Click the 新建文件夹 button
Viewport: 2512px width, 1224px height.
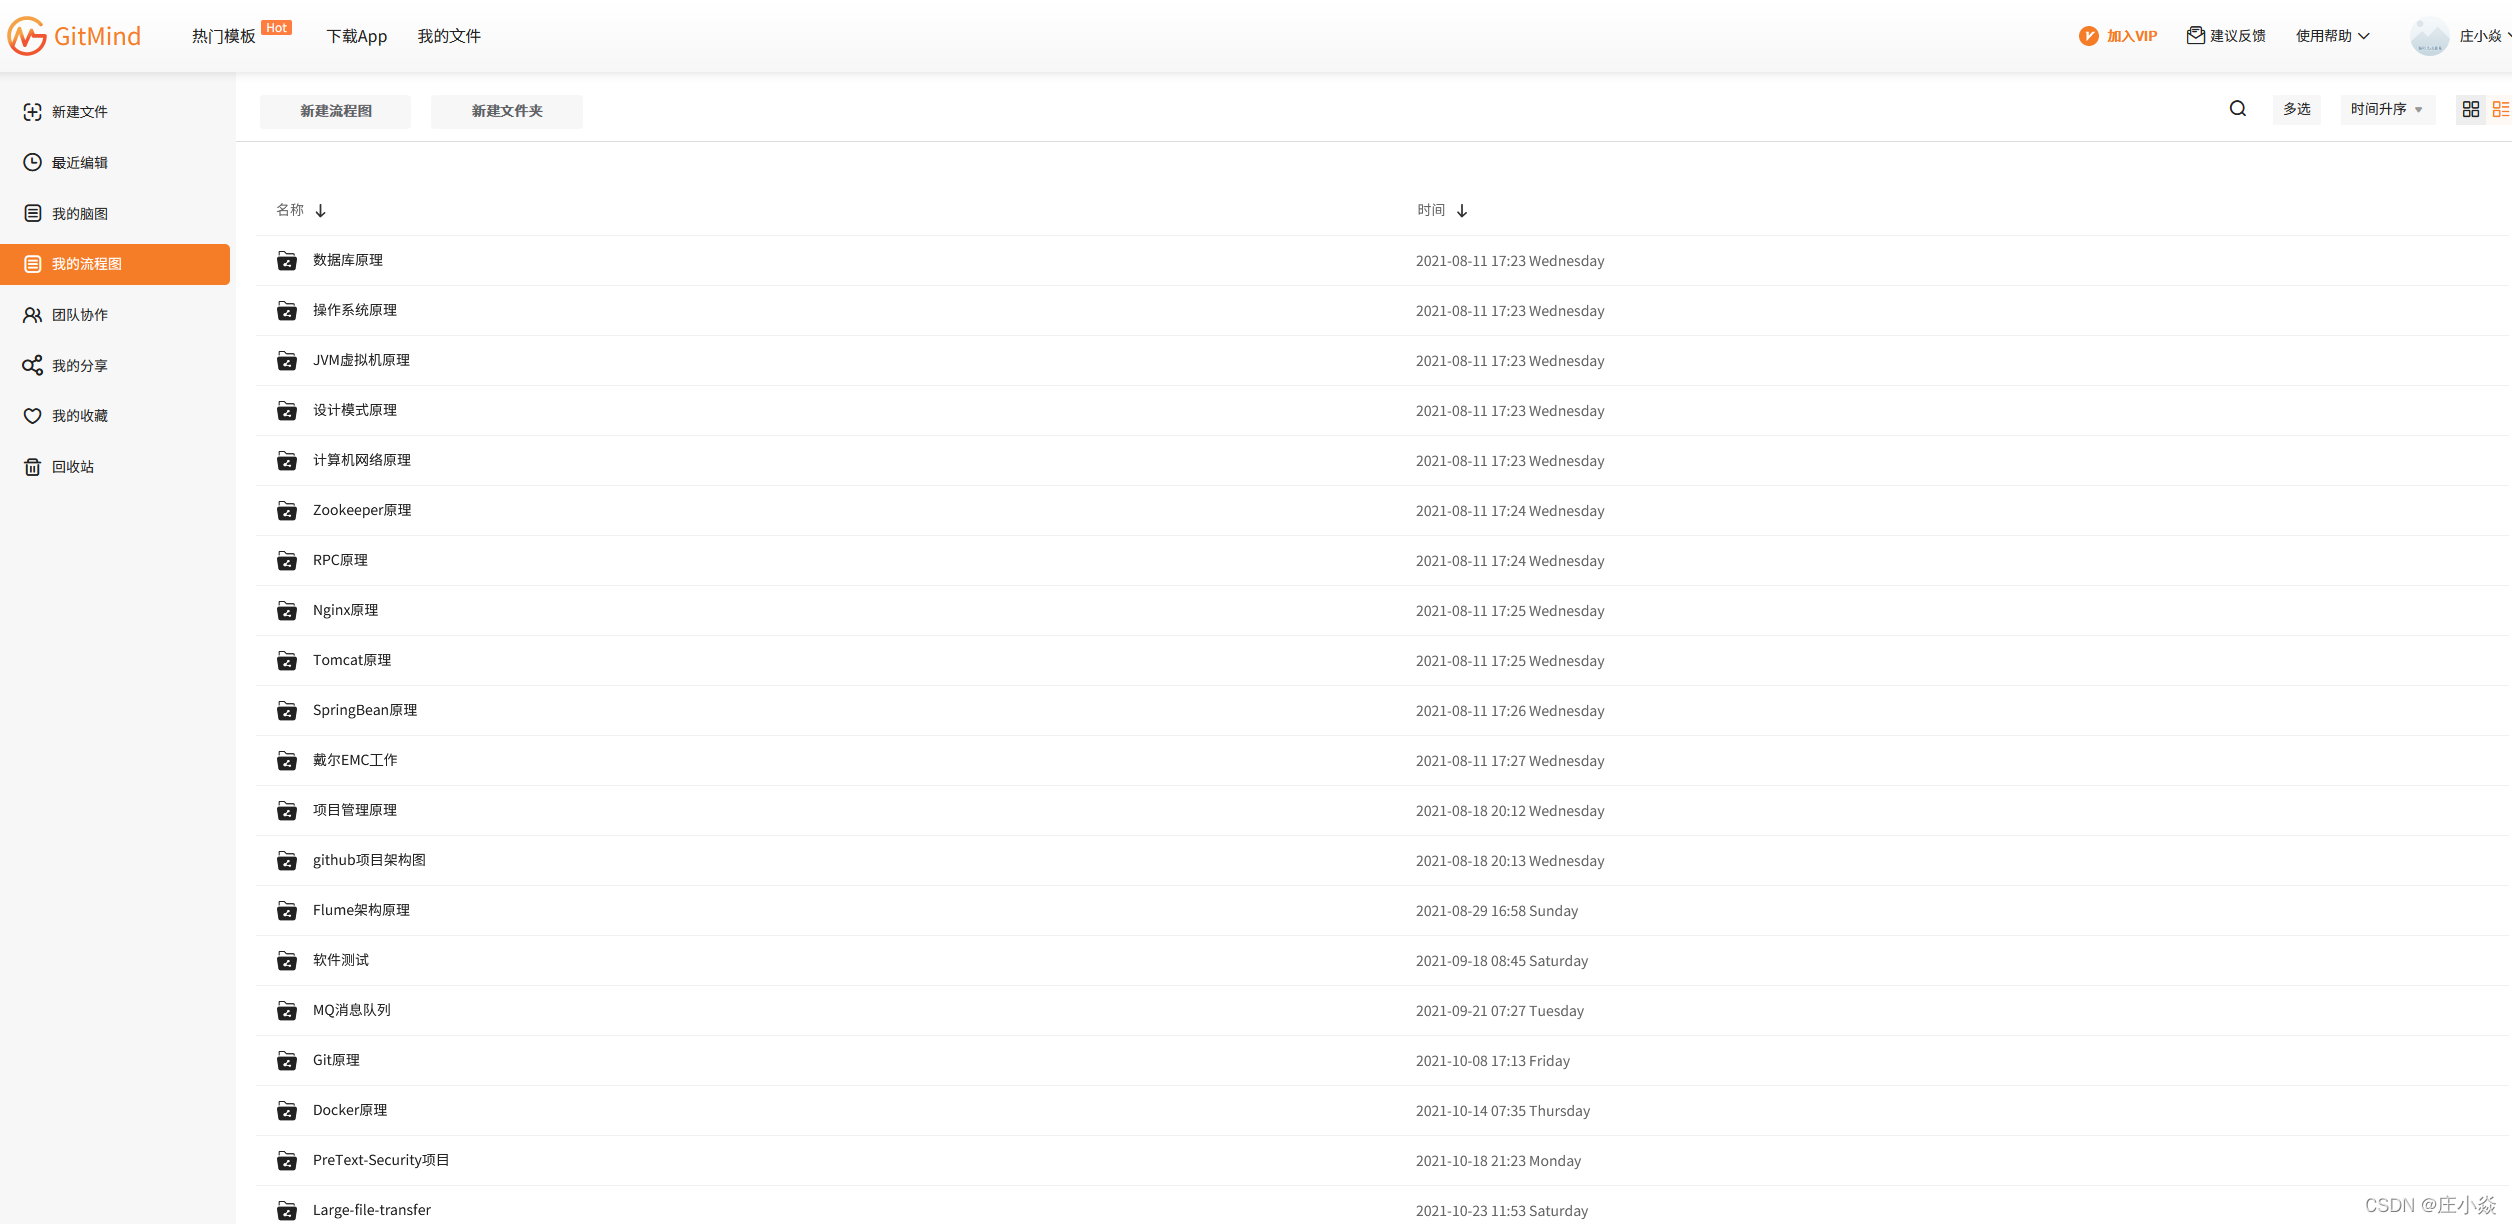(507, 111)
